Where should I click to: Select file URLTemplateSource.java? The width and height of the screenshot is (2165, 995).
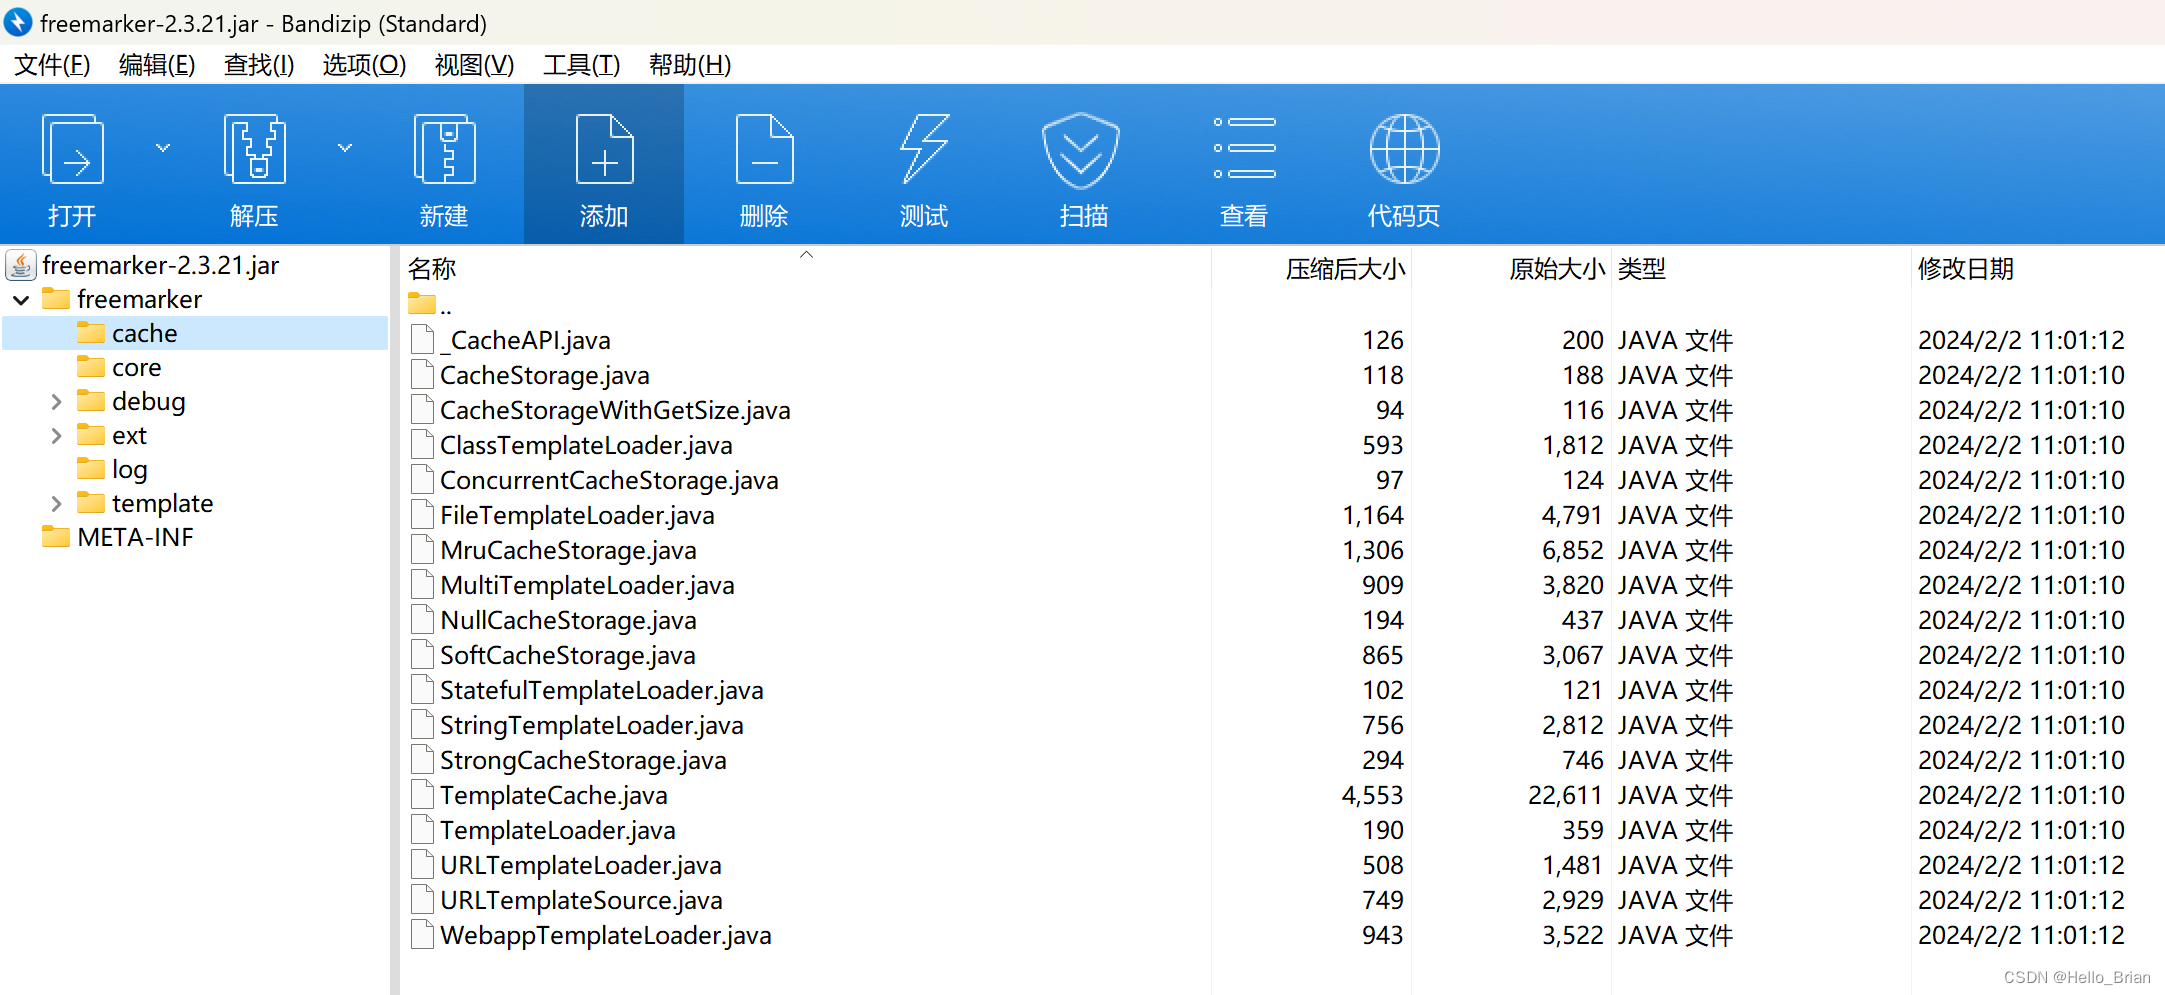pyautogui.click(x=581, y=900)
